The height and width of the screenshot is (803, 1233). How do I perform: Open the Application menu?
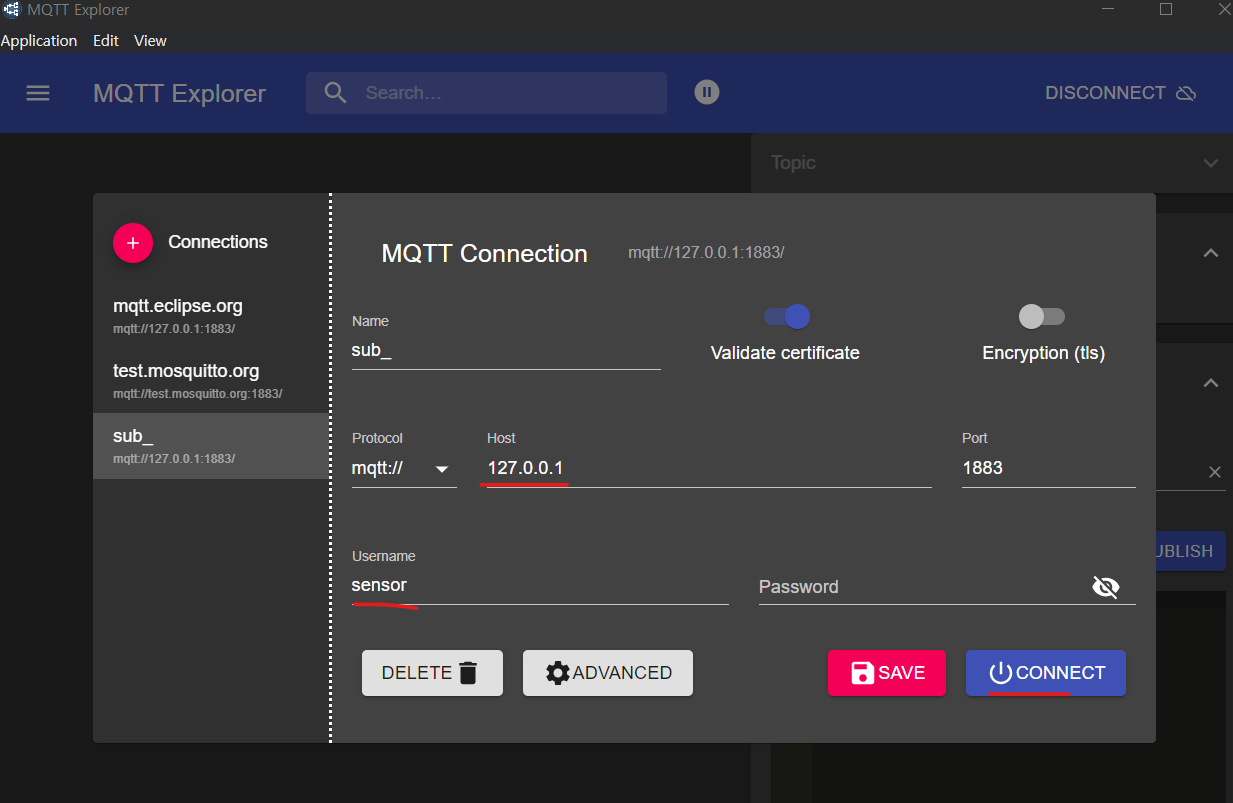click(39, 41)
